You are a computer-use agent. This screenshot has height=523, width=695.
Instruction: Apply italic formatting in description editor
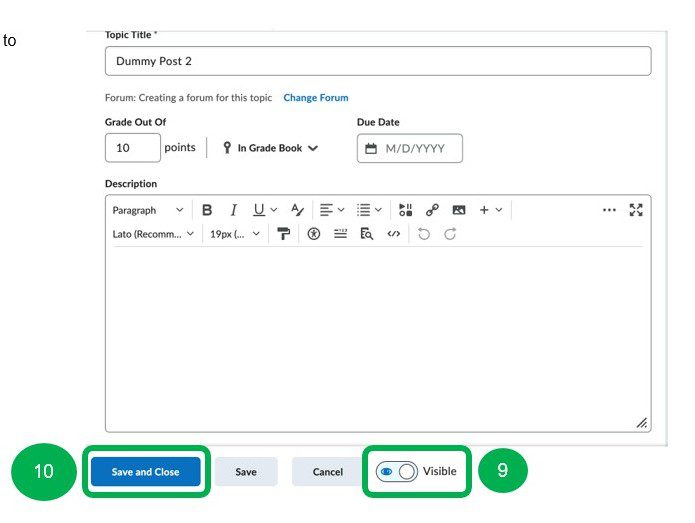point(233,210)
